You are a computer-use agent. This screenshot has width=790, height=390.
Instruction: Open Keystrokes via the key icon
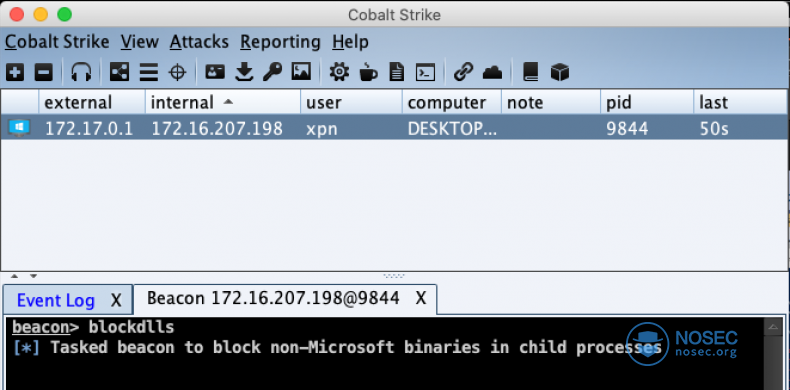tap(273, 72)
